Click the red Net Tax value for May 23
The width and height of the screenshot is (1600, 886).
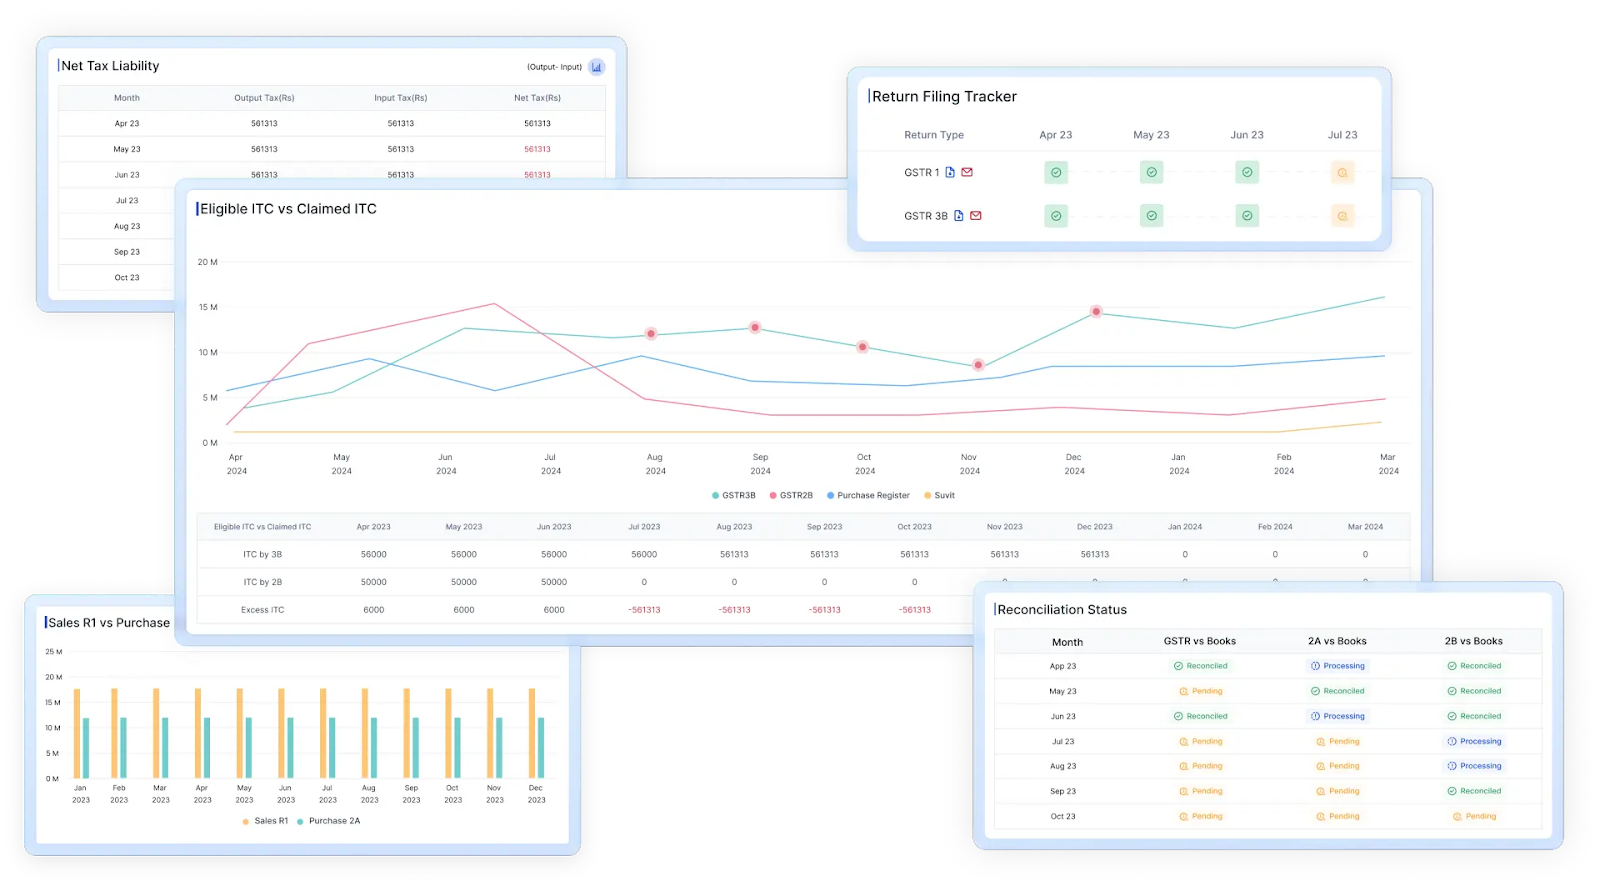537,149
